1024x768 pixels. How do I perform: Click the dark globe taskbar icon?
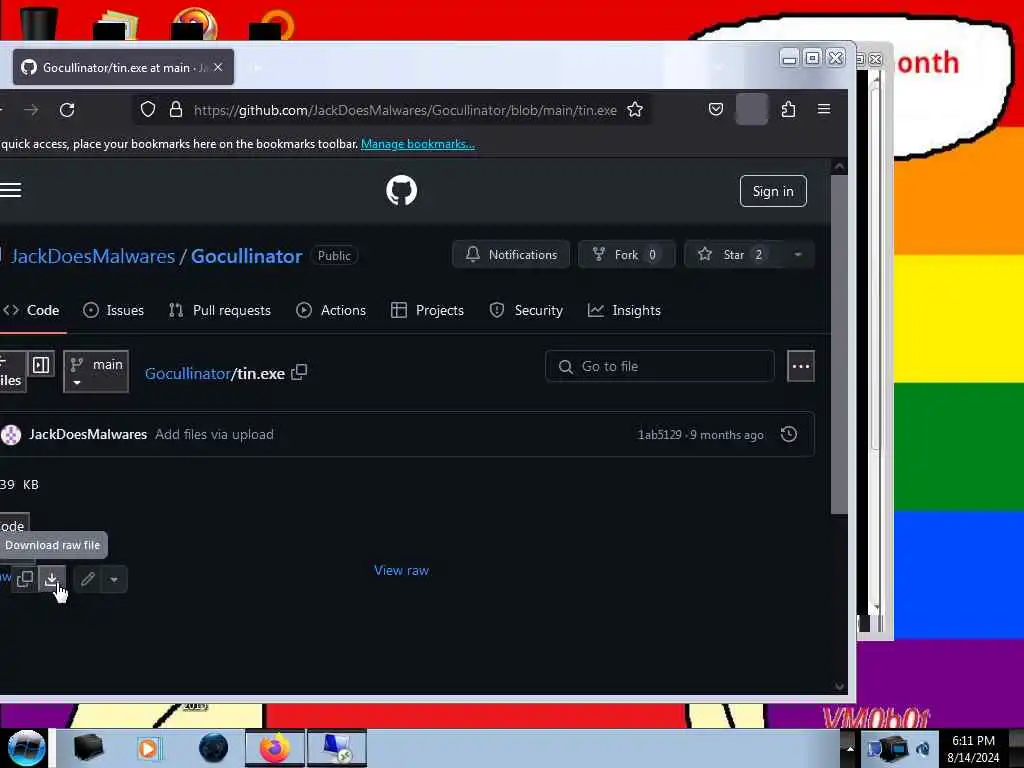214,748
